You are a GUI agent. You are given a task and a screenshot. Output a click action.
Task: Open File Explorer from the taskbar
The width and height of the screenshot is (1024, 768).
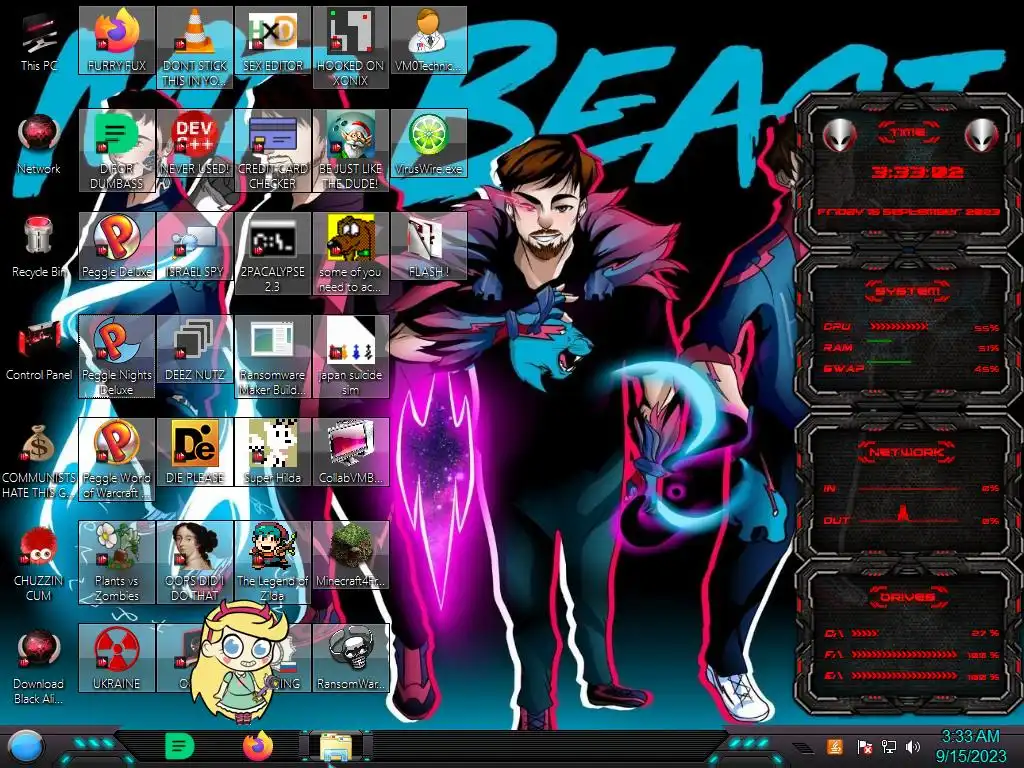336,747
